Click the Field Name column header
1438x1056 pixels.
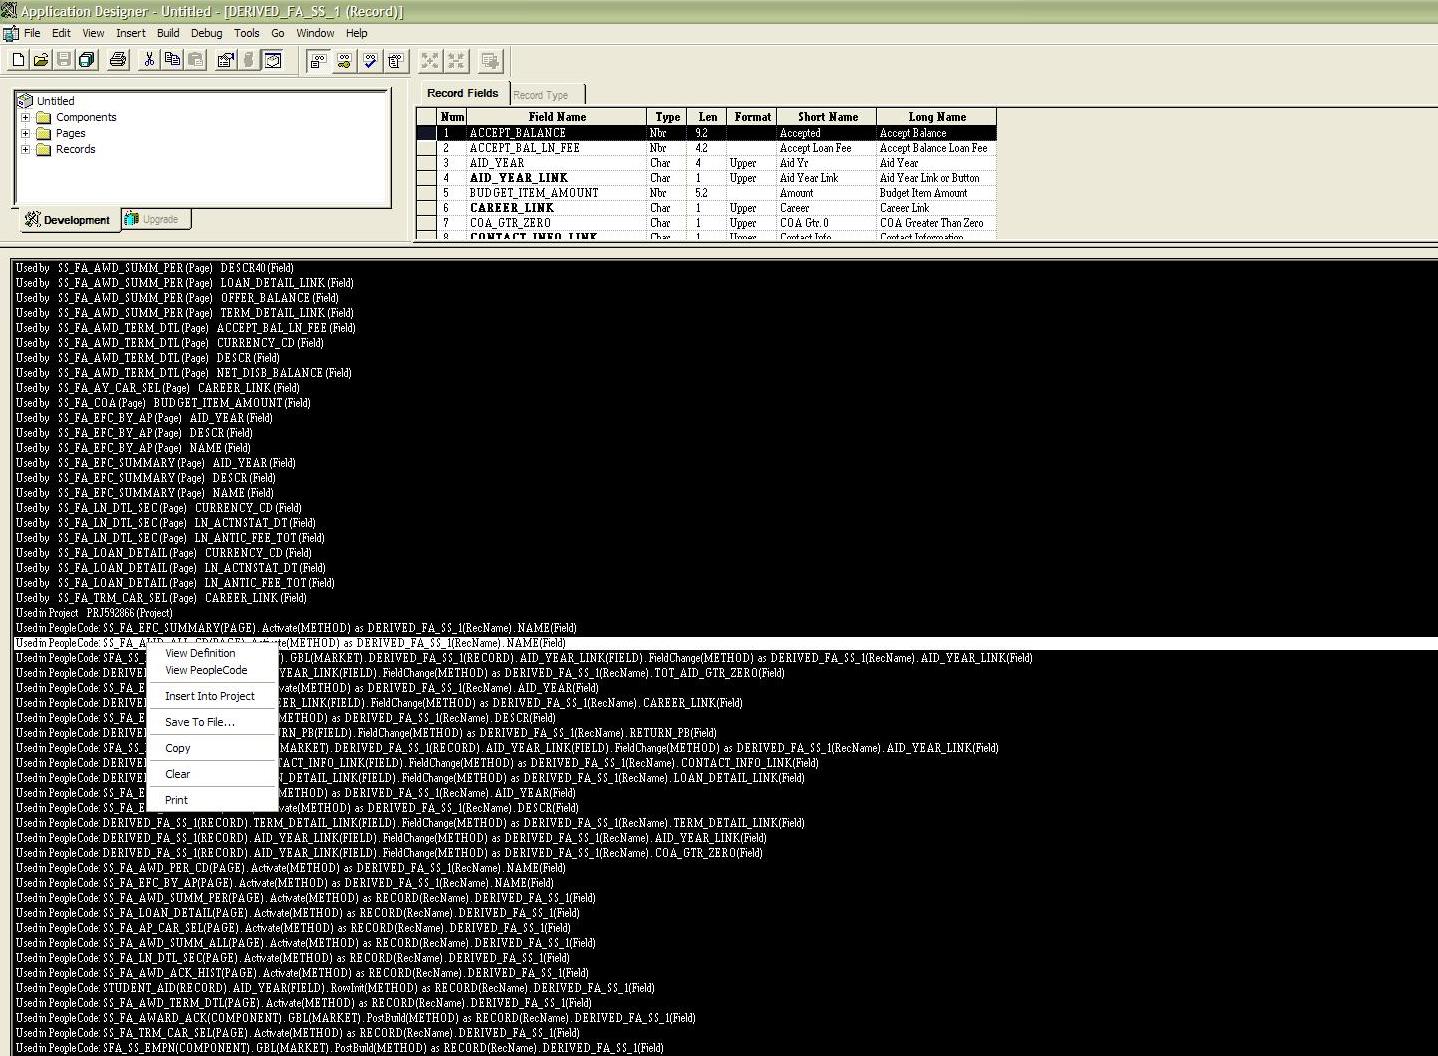pos(558,117)
